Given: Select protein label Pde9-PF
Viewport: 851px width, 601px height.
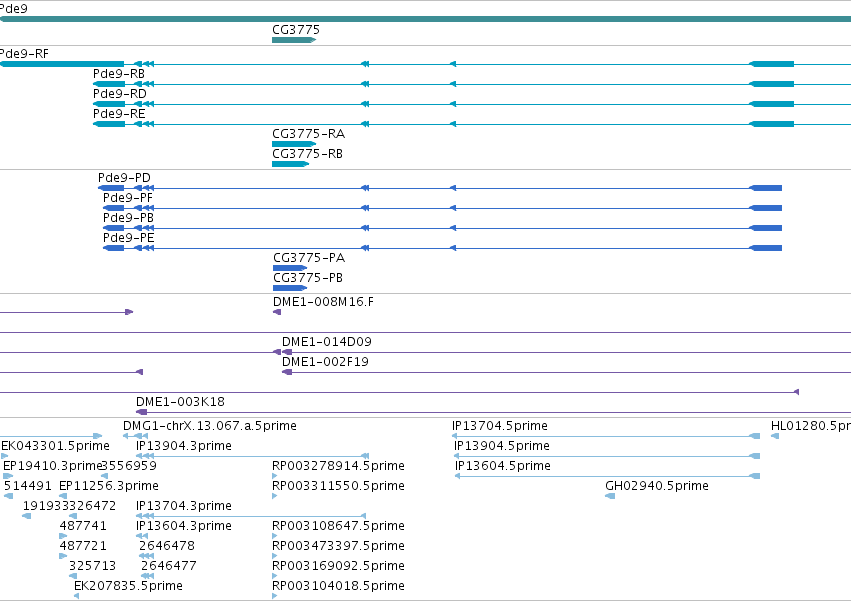Looking at the screenshot, I should point(128,198).
